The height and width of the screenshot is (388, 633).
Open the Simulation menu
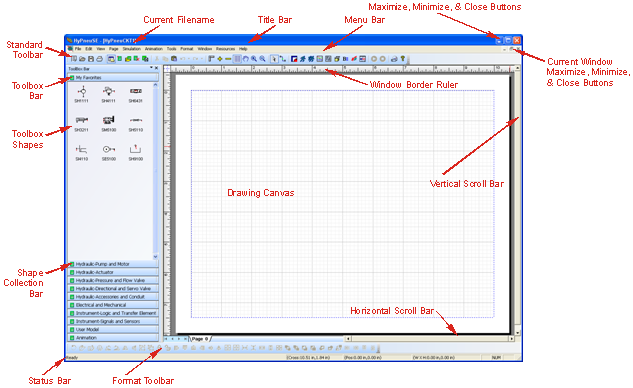[132, 49]
